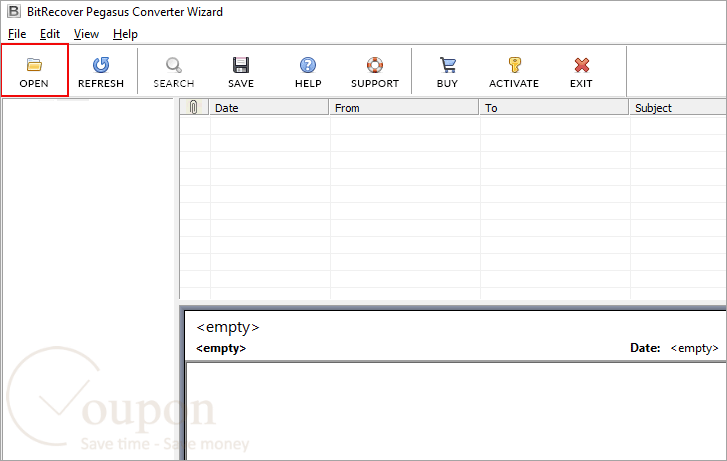Image resolution: width=727 pixels, height=461 pixels.
Task: Sort messages by the To column header
Action: [x=554, y=108]
